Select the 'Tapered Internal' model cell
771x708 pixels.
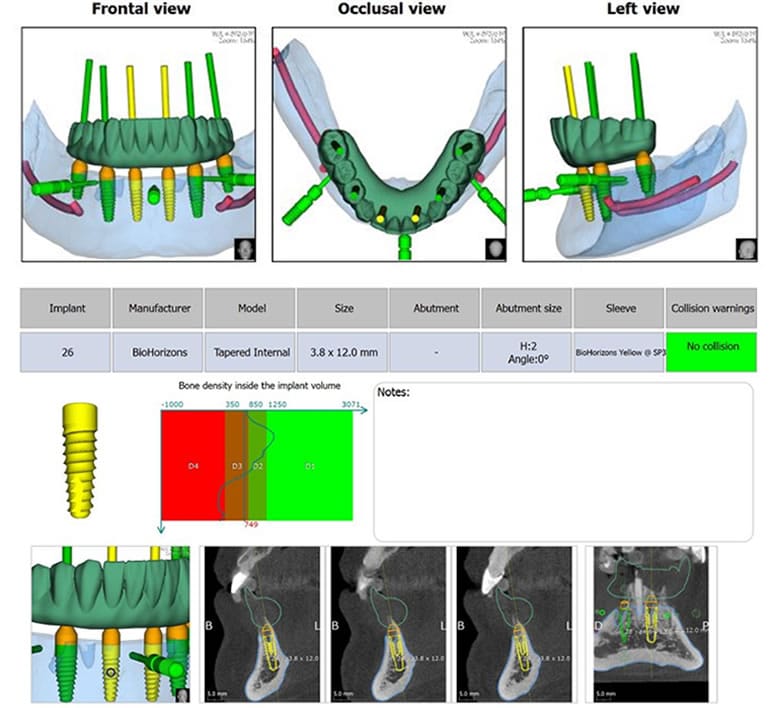(249, 352)
